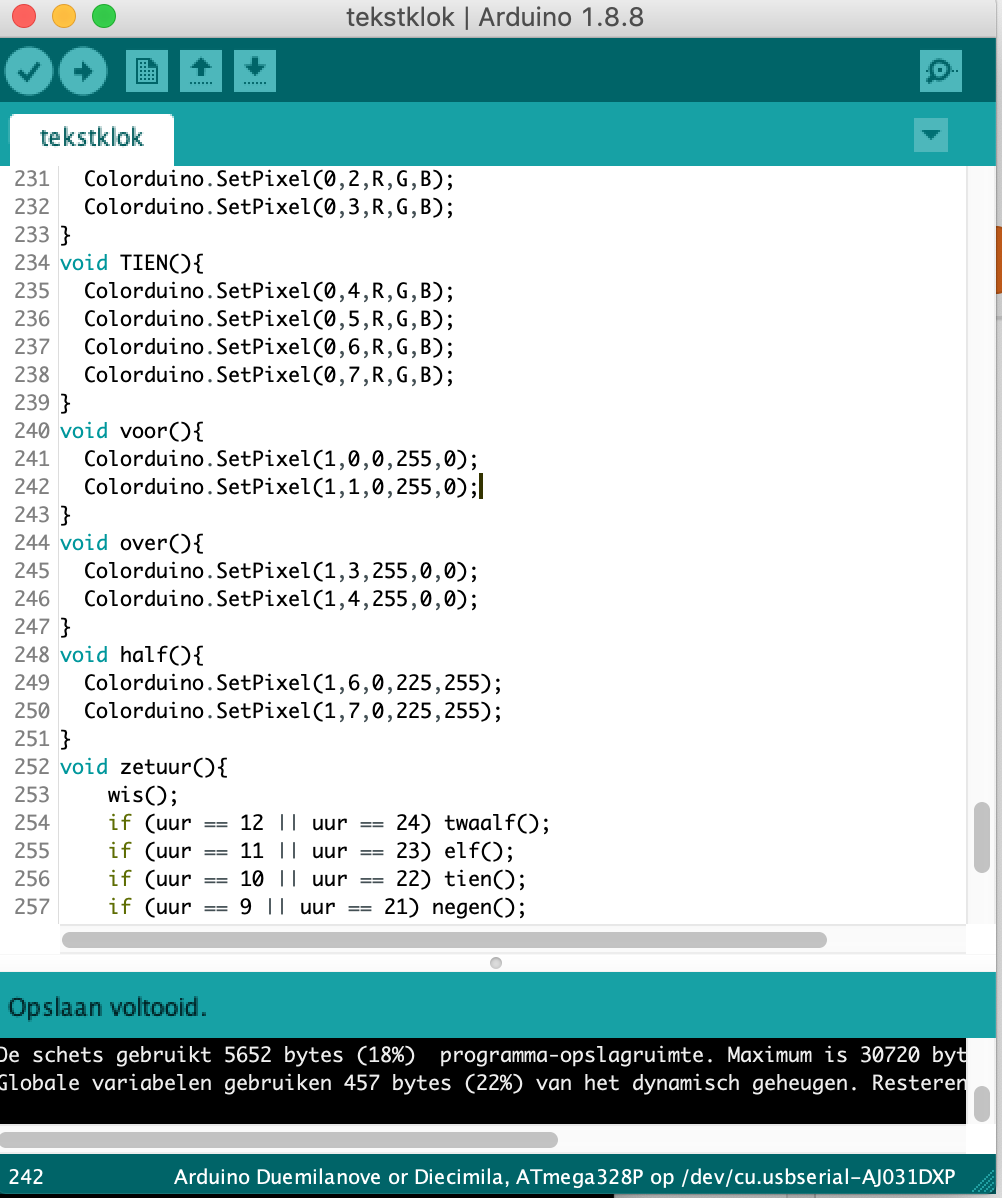The height and width of the screenshot is (1198, 1002).
Task: Click the line calling tien()
Action: (x=317, y=879)
